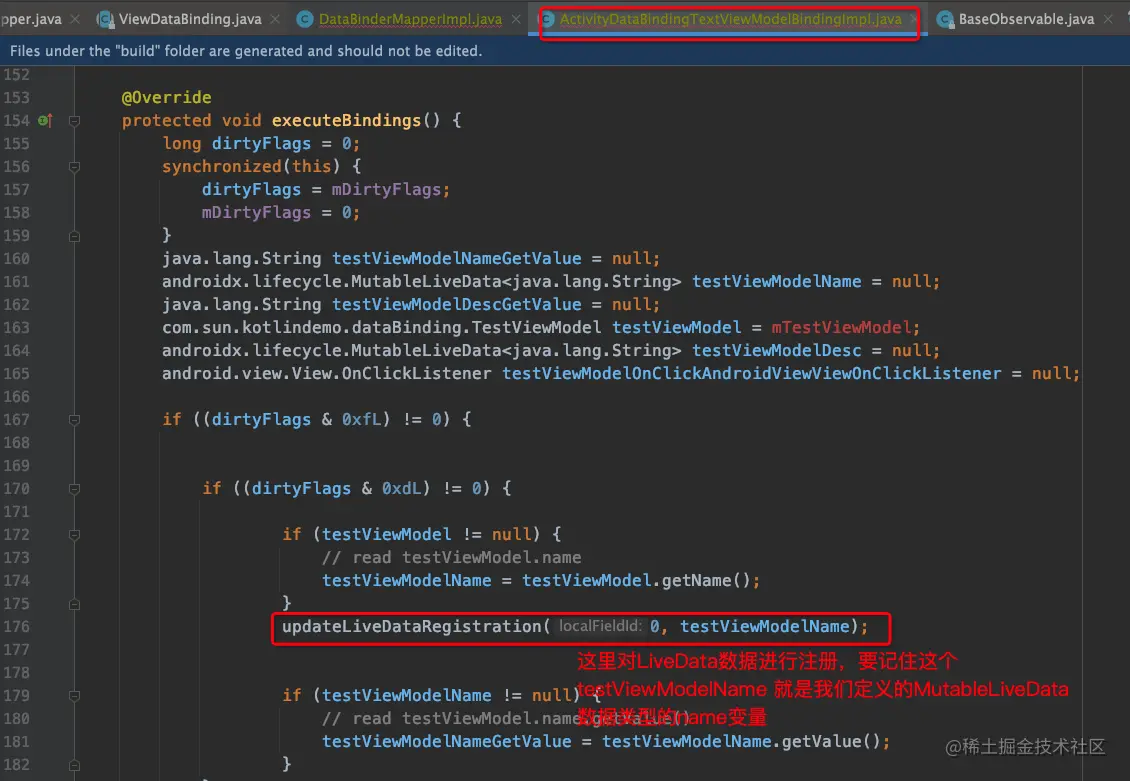Click testViewModelOnClickAndroidViewViewOnClickListener on line 165
Image resolution: width=1130 pixels, height=781 pixels.
(752, 373)
